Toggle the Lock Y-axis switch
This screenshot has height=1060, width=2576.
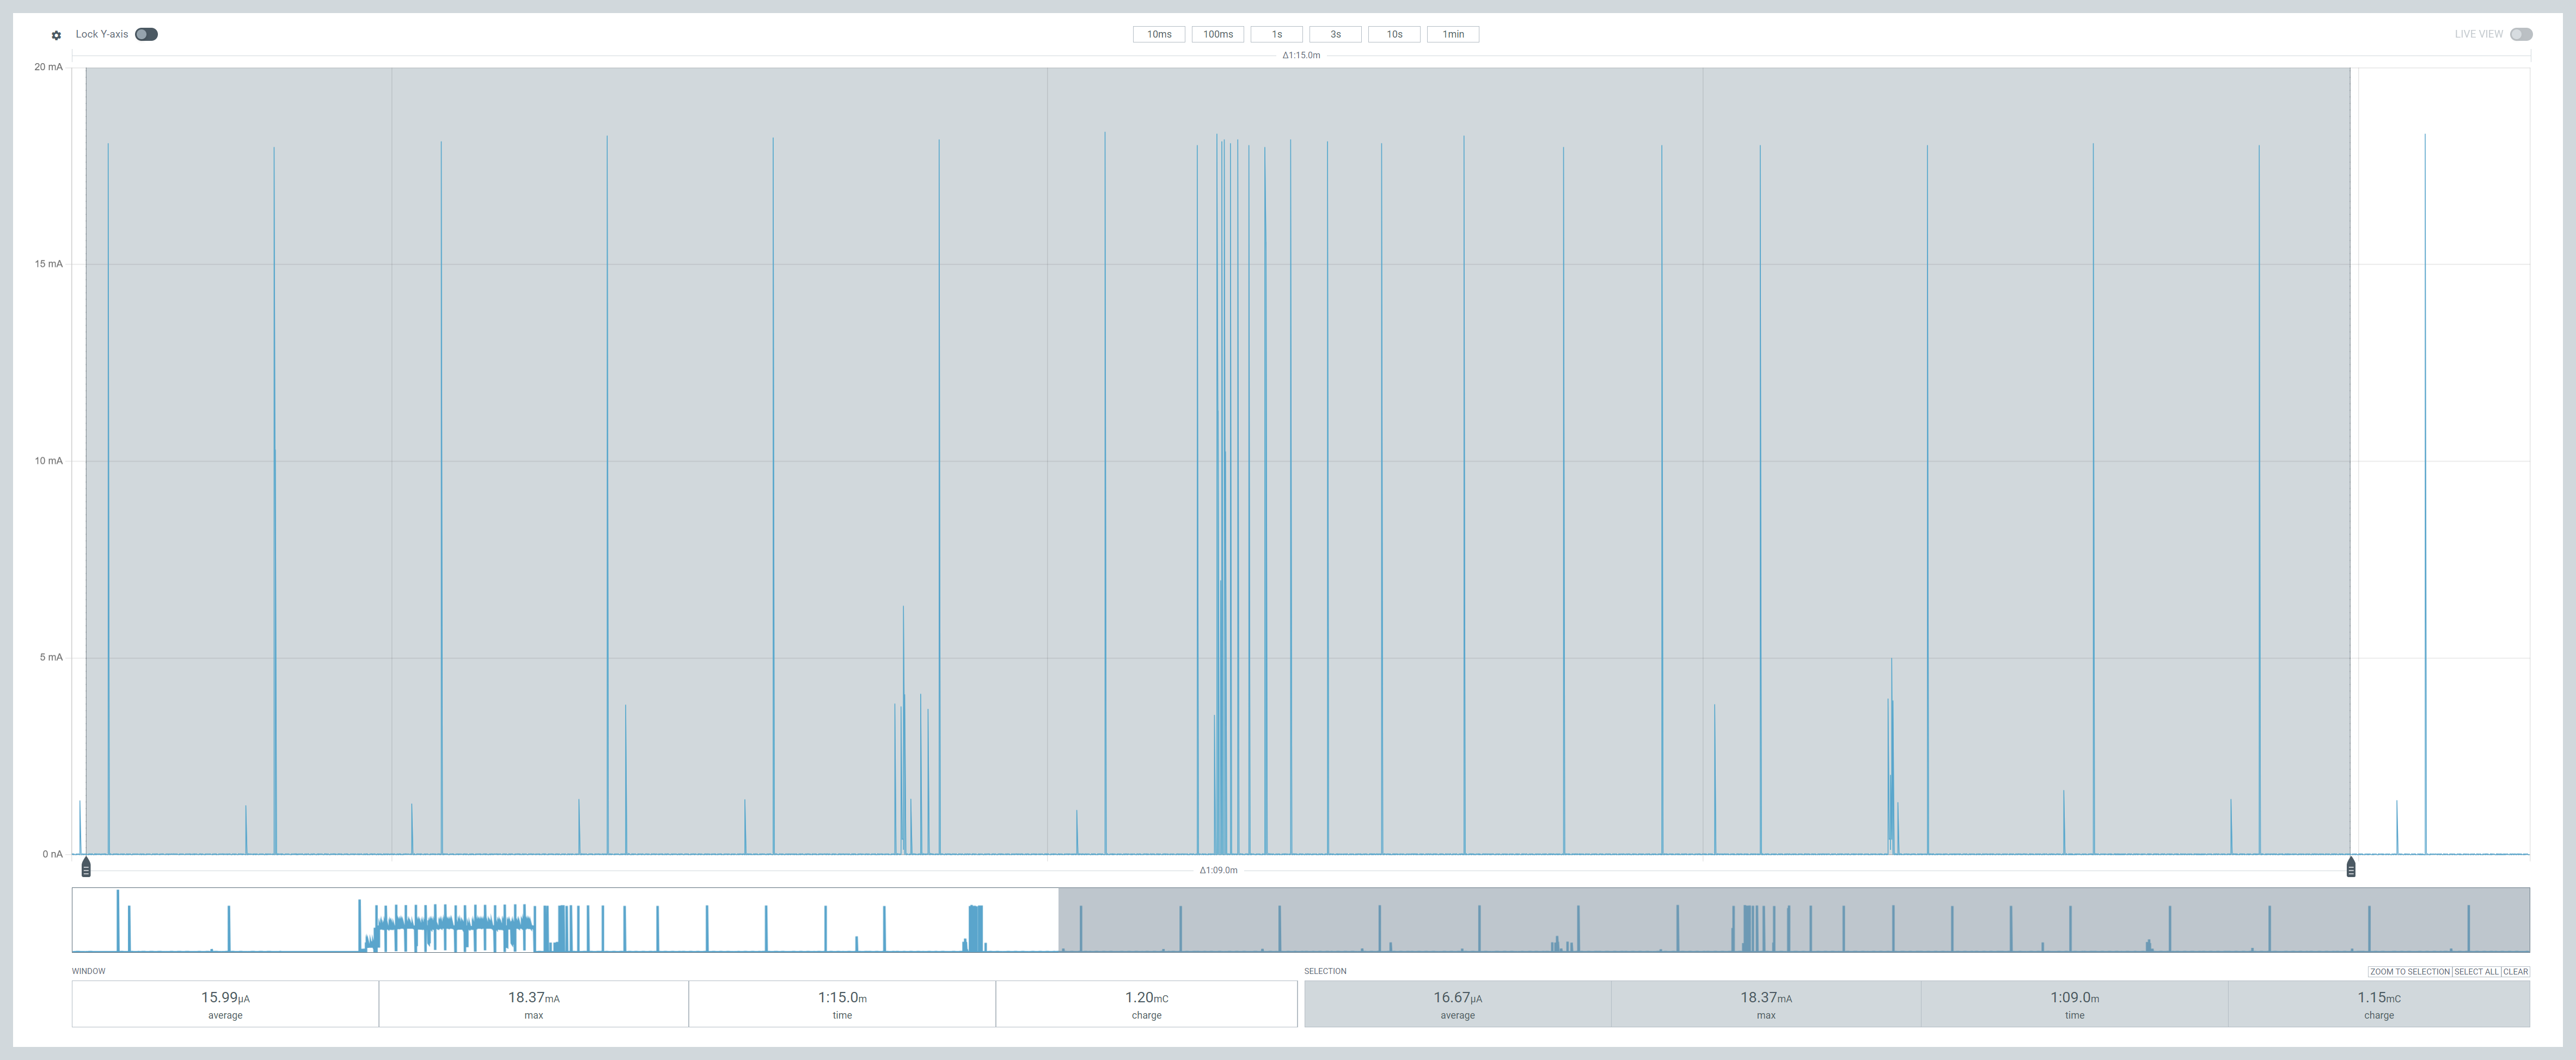point(146,34)
